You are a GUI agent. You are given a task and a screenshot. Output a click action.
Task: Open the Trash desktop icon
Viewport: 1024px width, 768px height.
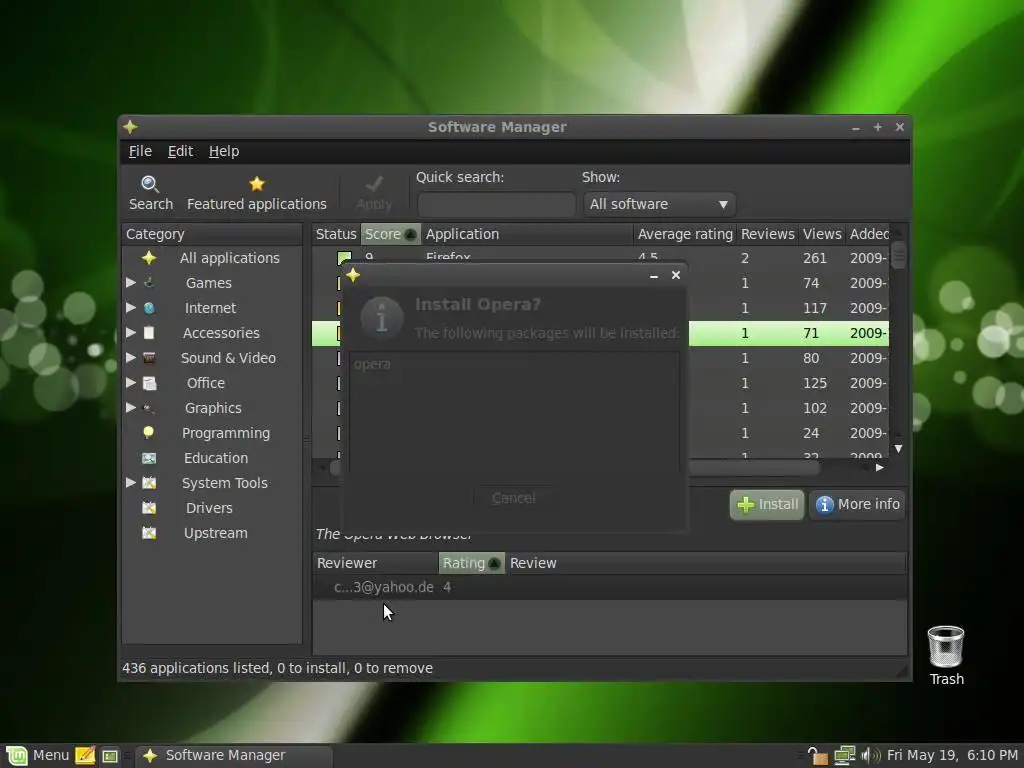(946, 647)
